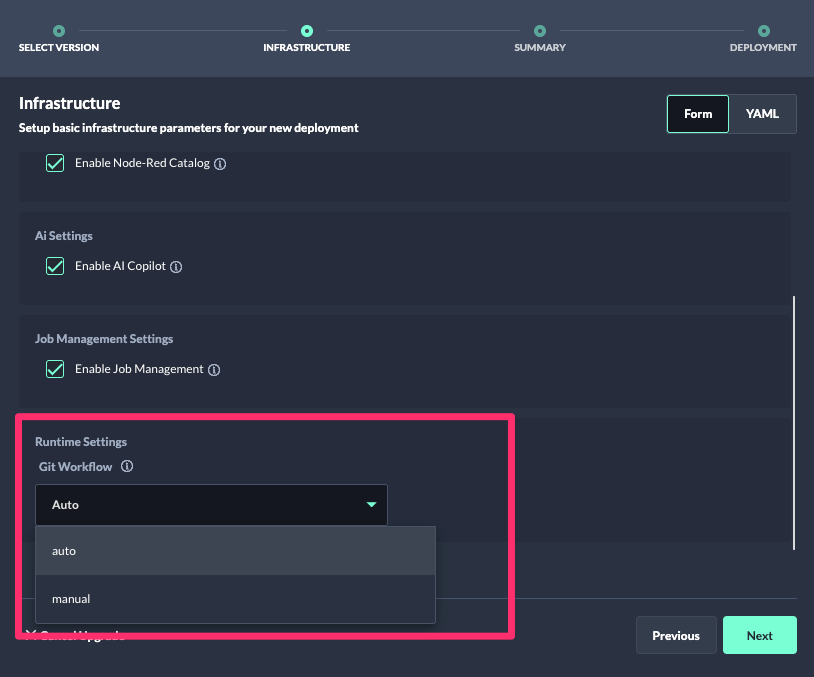Screen dimensions: 814x677
Task: Disable the Enable Node-Red Catalog checkbox
Action: 55,162
